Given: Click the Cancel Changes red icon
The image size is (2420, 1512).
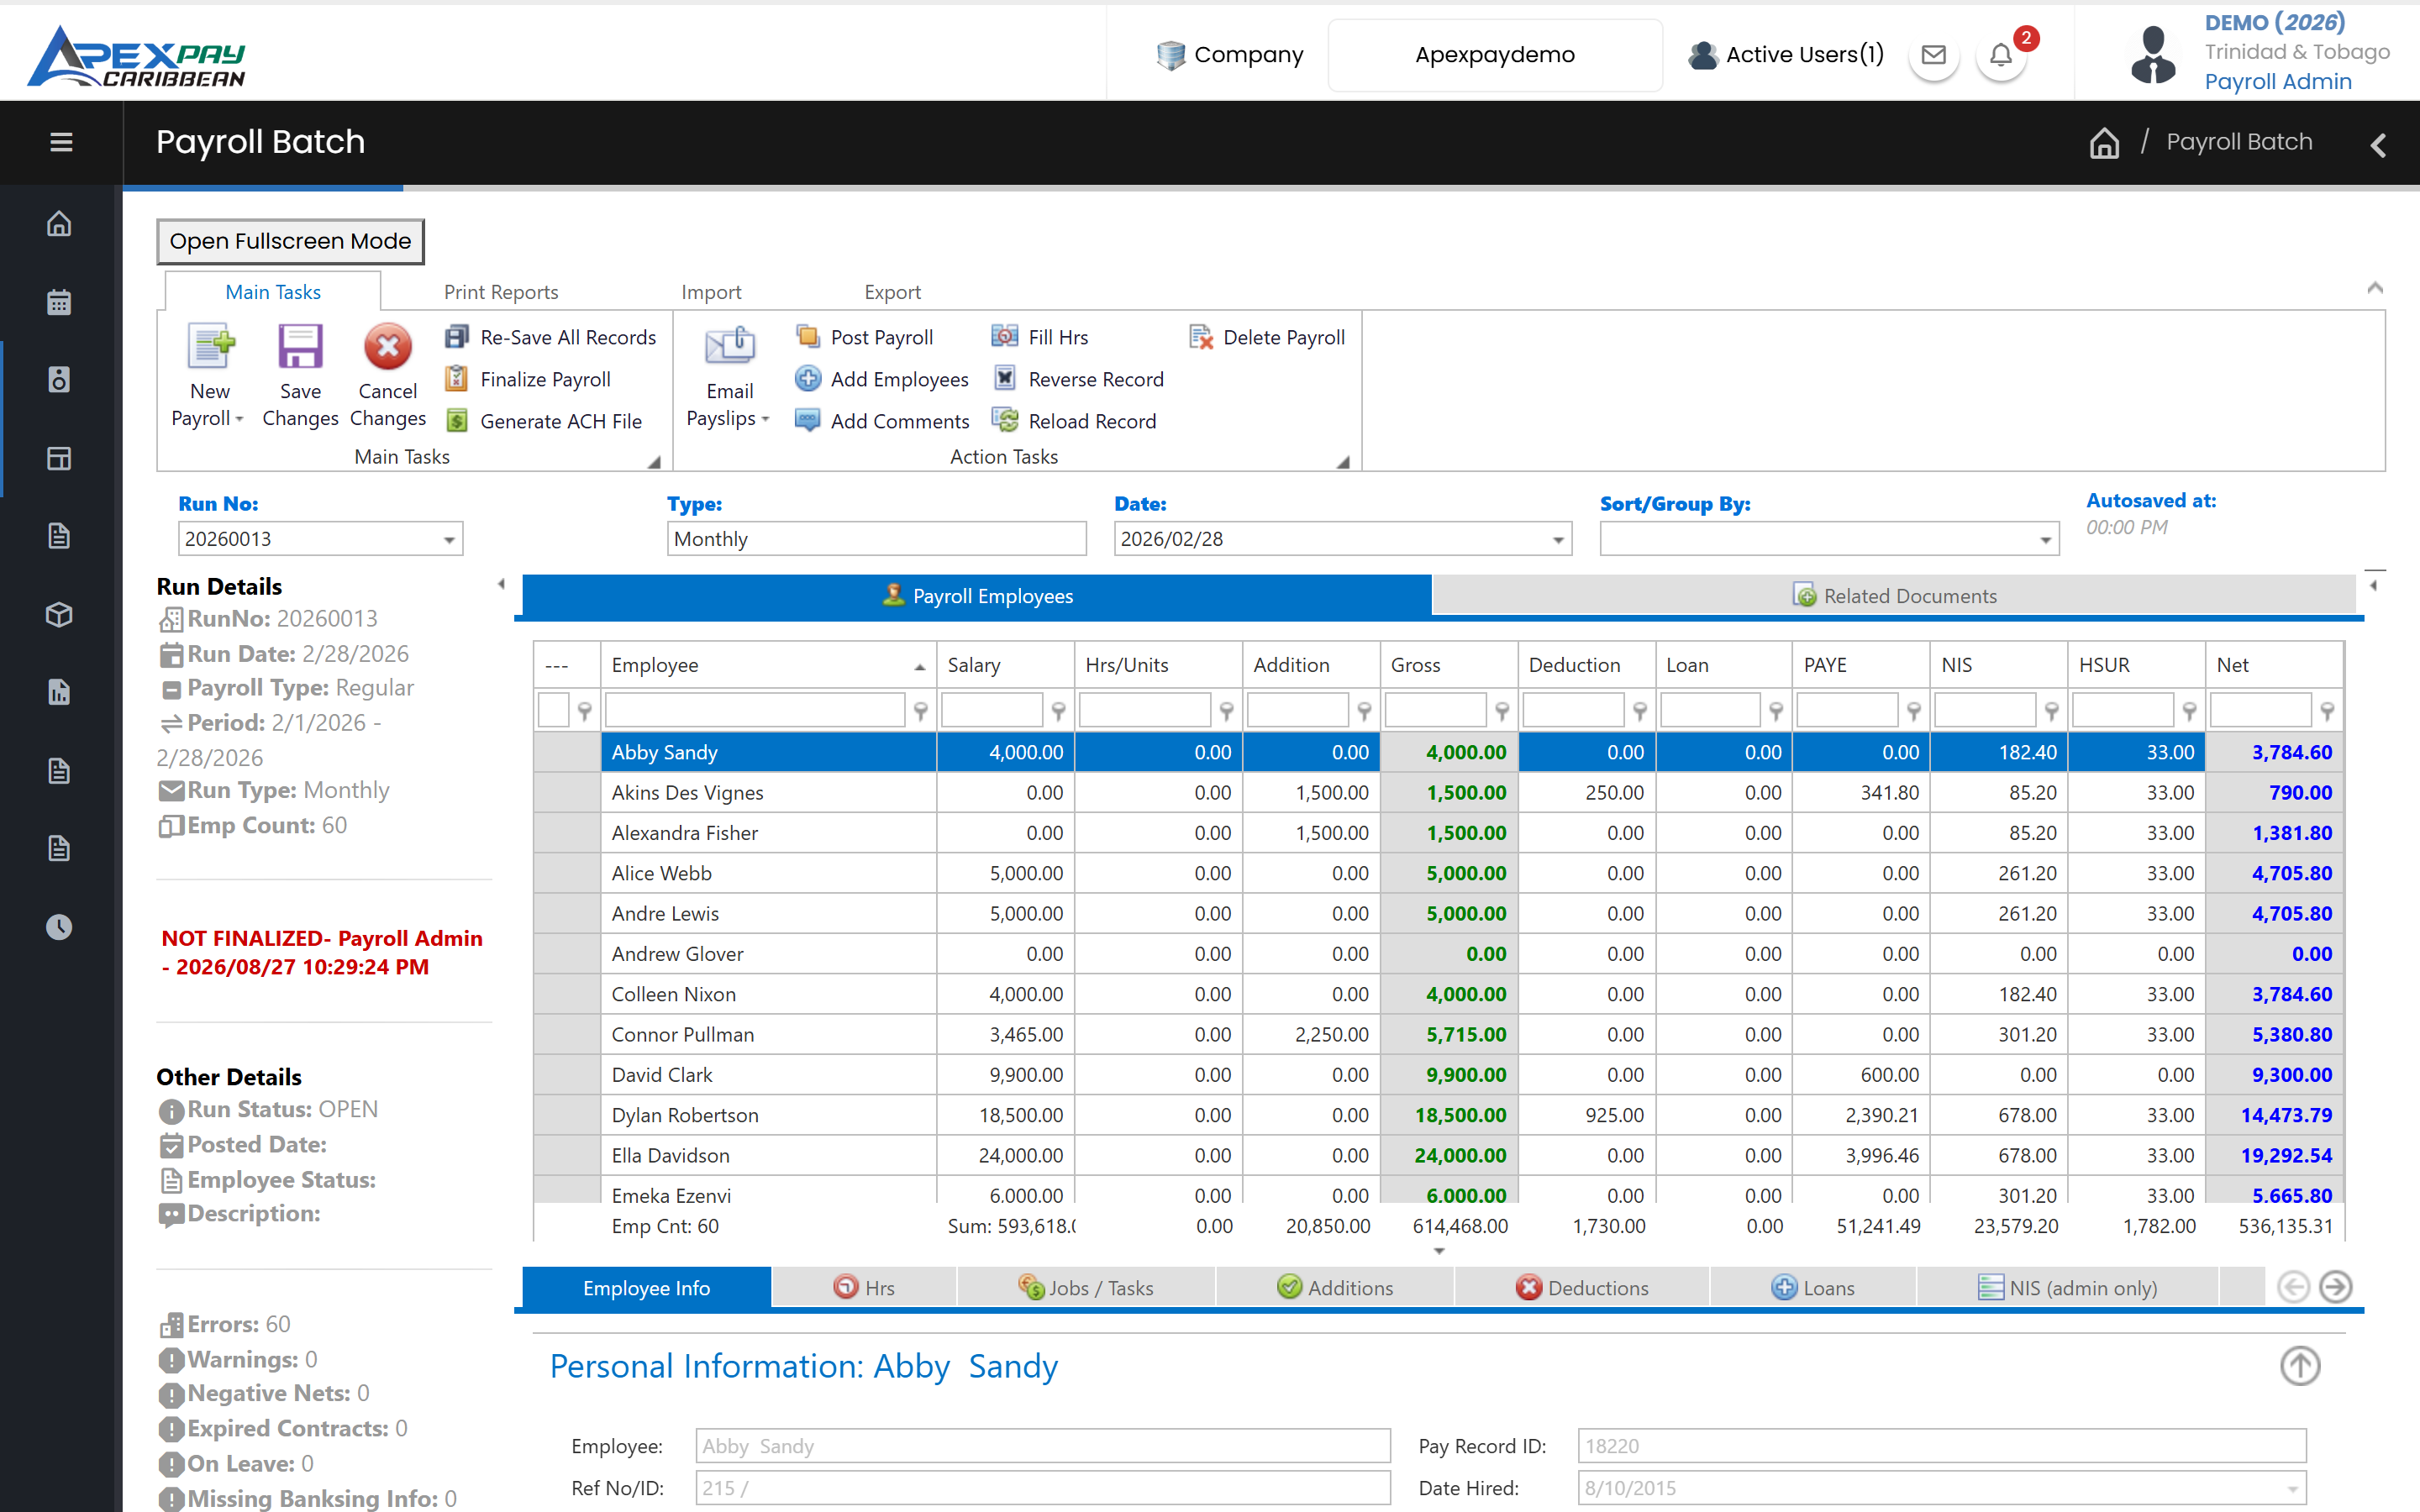Looking at the screenshot, I should click(388, 347).
